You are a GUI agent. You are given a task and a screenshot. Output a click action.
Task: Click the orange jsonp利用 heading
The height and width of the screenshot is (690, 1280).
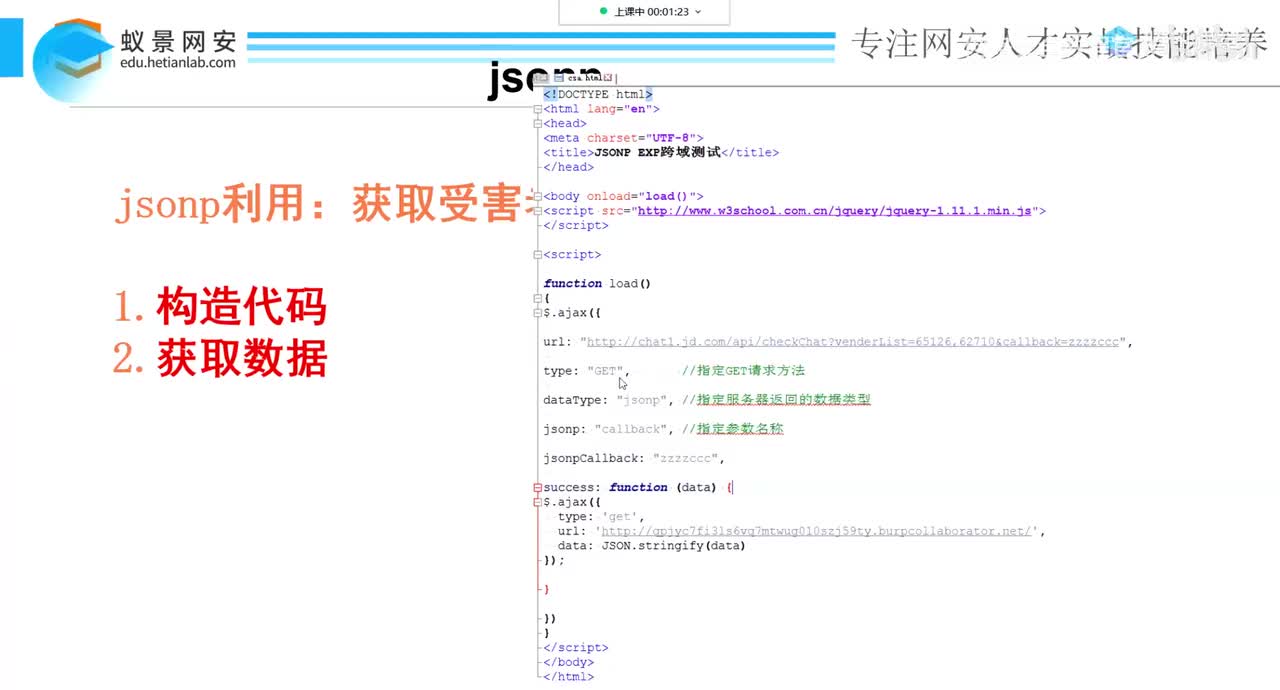[x=325, y=204]
